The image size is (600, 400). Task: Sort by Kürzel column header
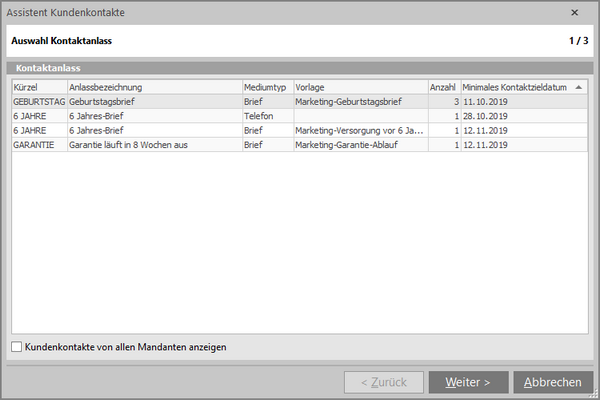pyautogui.click(x=38, y=88)
